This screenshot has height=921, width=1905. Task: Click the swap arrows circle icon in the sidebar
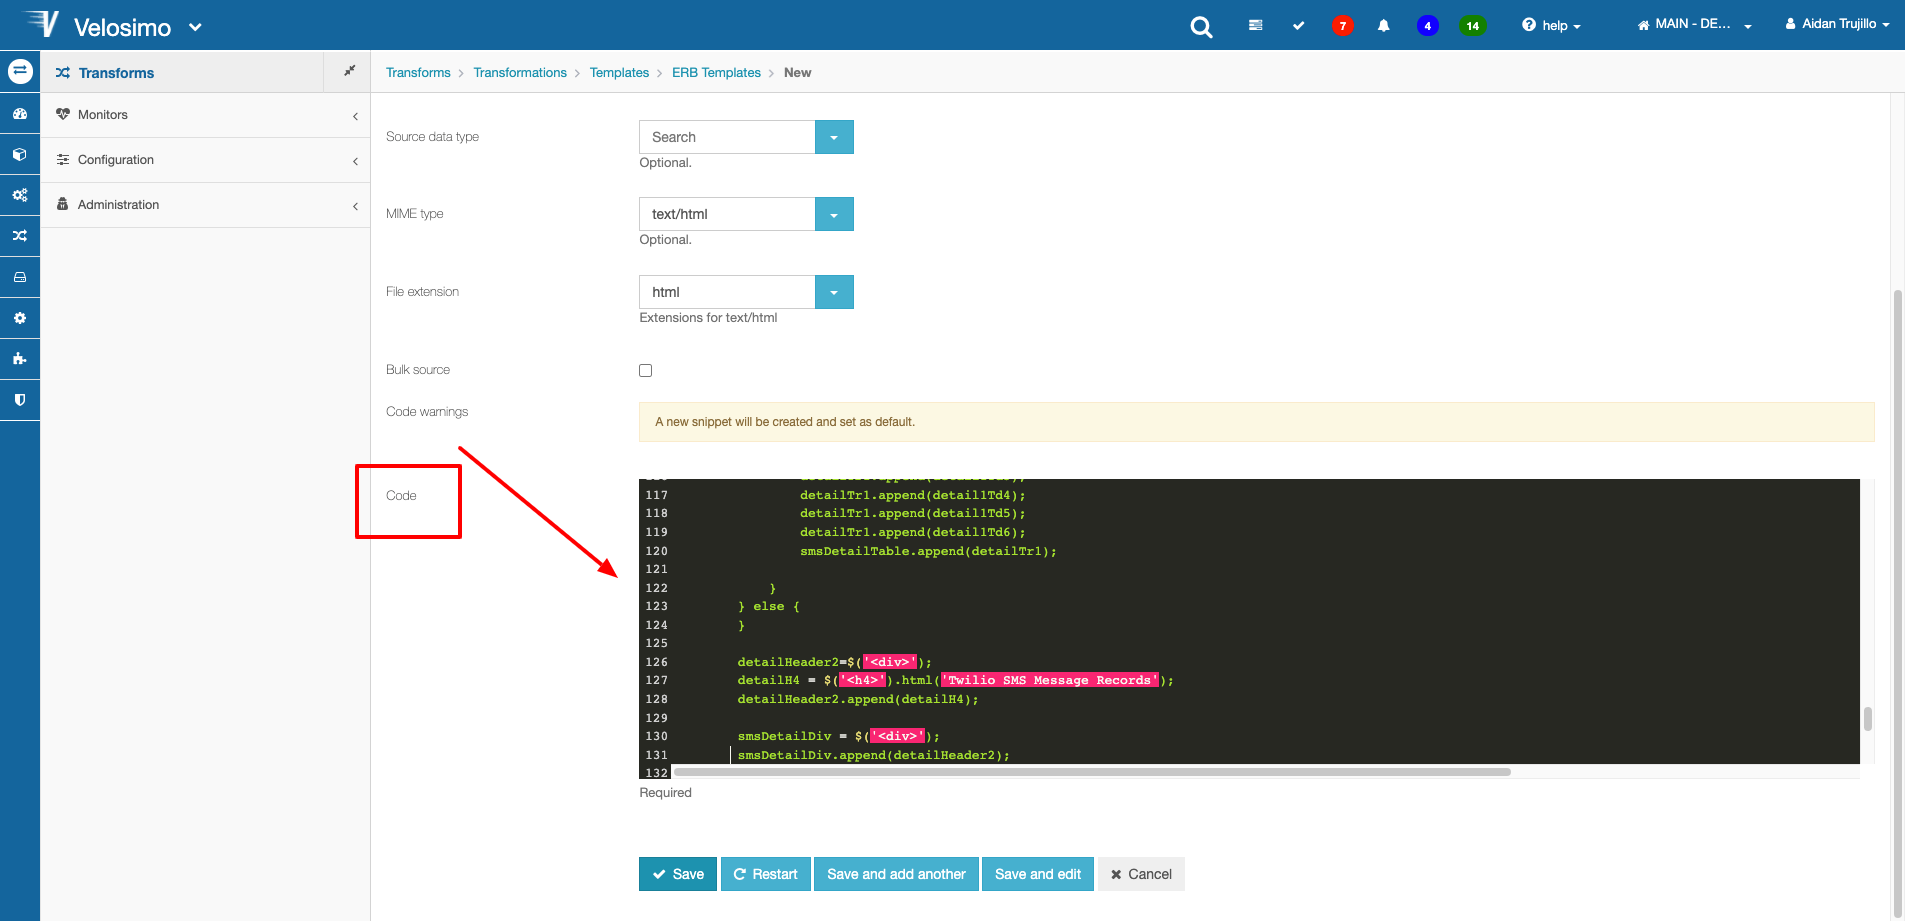click(x=20, y=71)
